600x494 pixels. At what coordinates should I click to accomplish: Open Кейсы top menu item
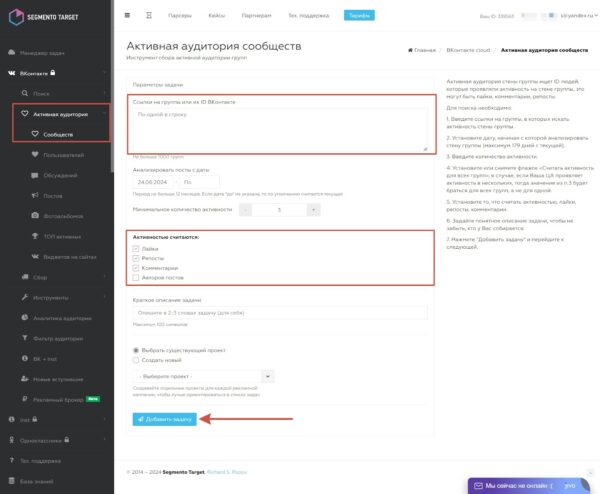click(x=217, y=16)
